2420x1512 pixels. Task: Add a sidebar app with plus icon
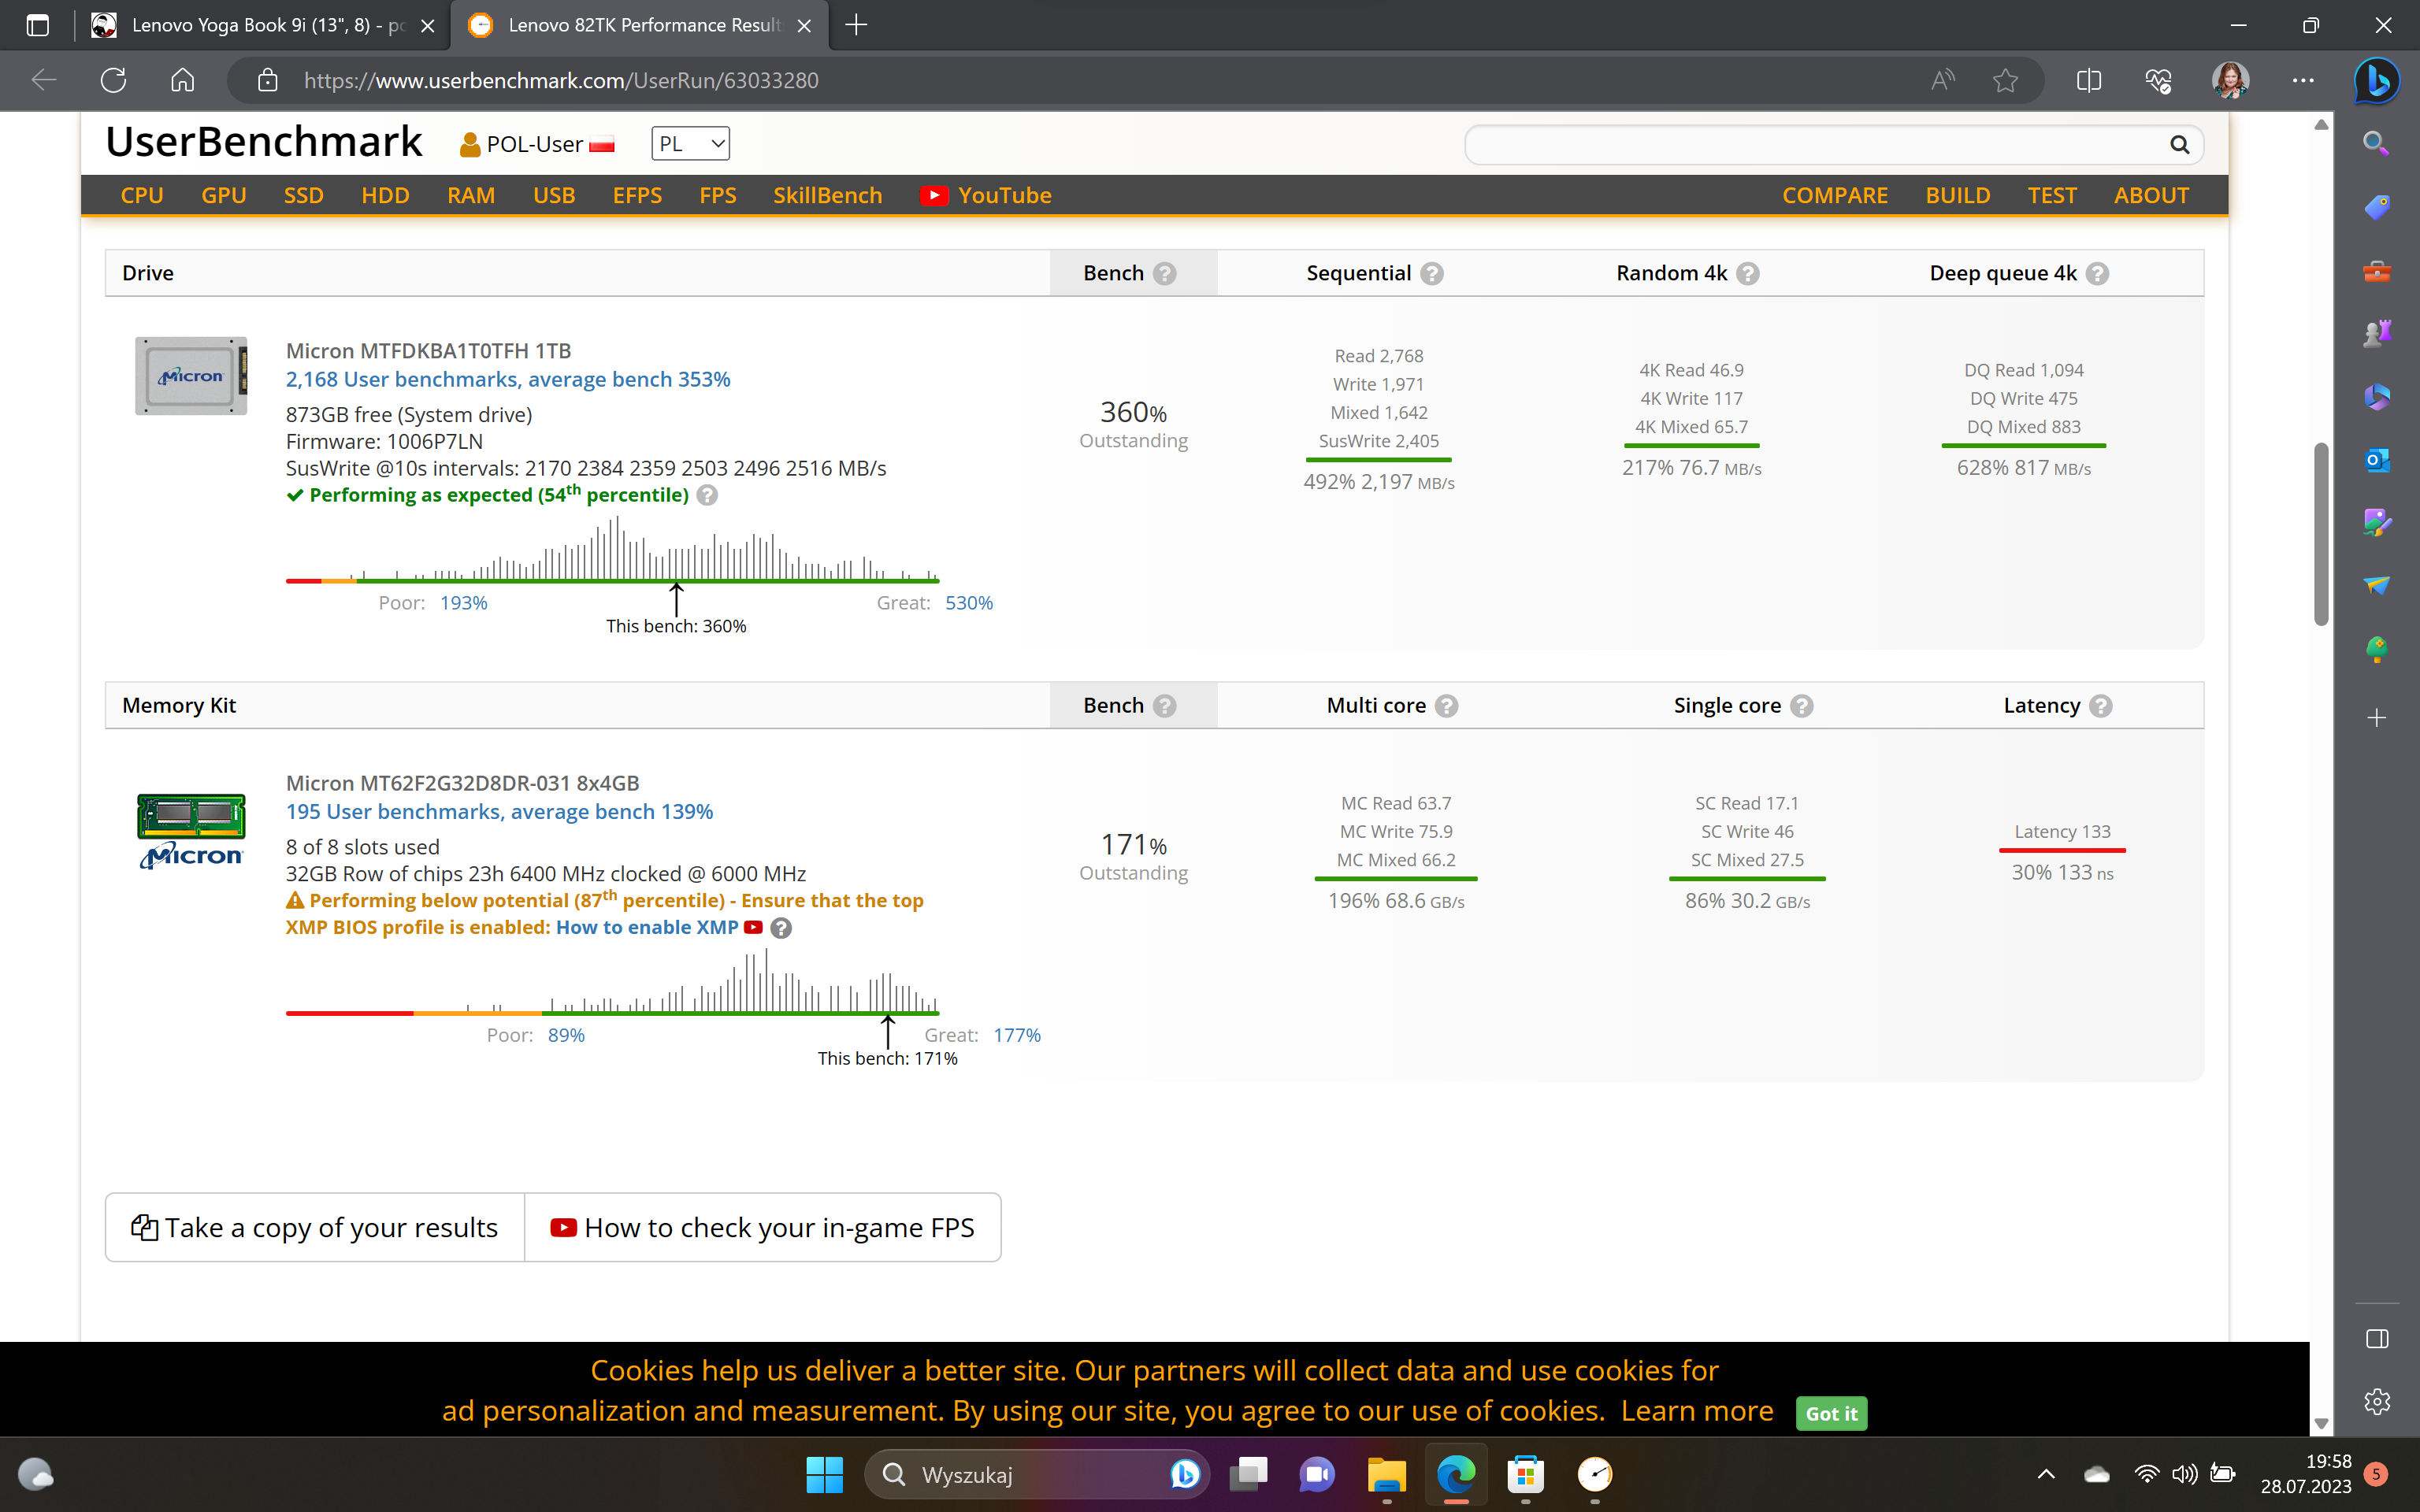click(2377, 717)
